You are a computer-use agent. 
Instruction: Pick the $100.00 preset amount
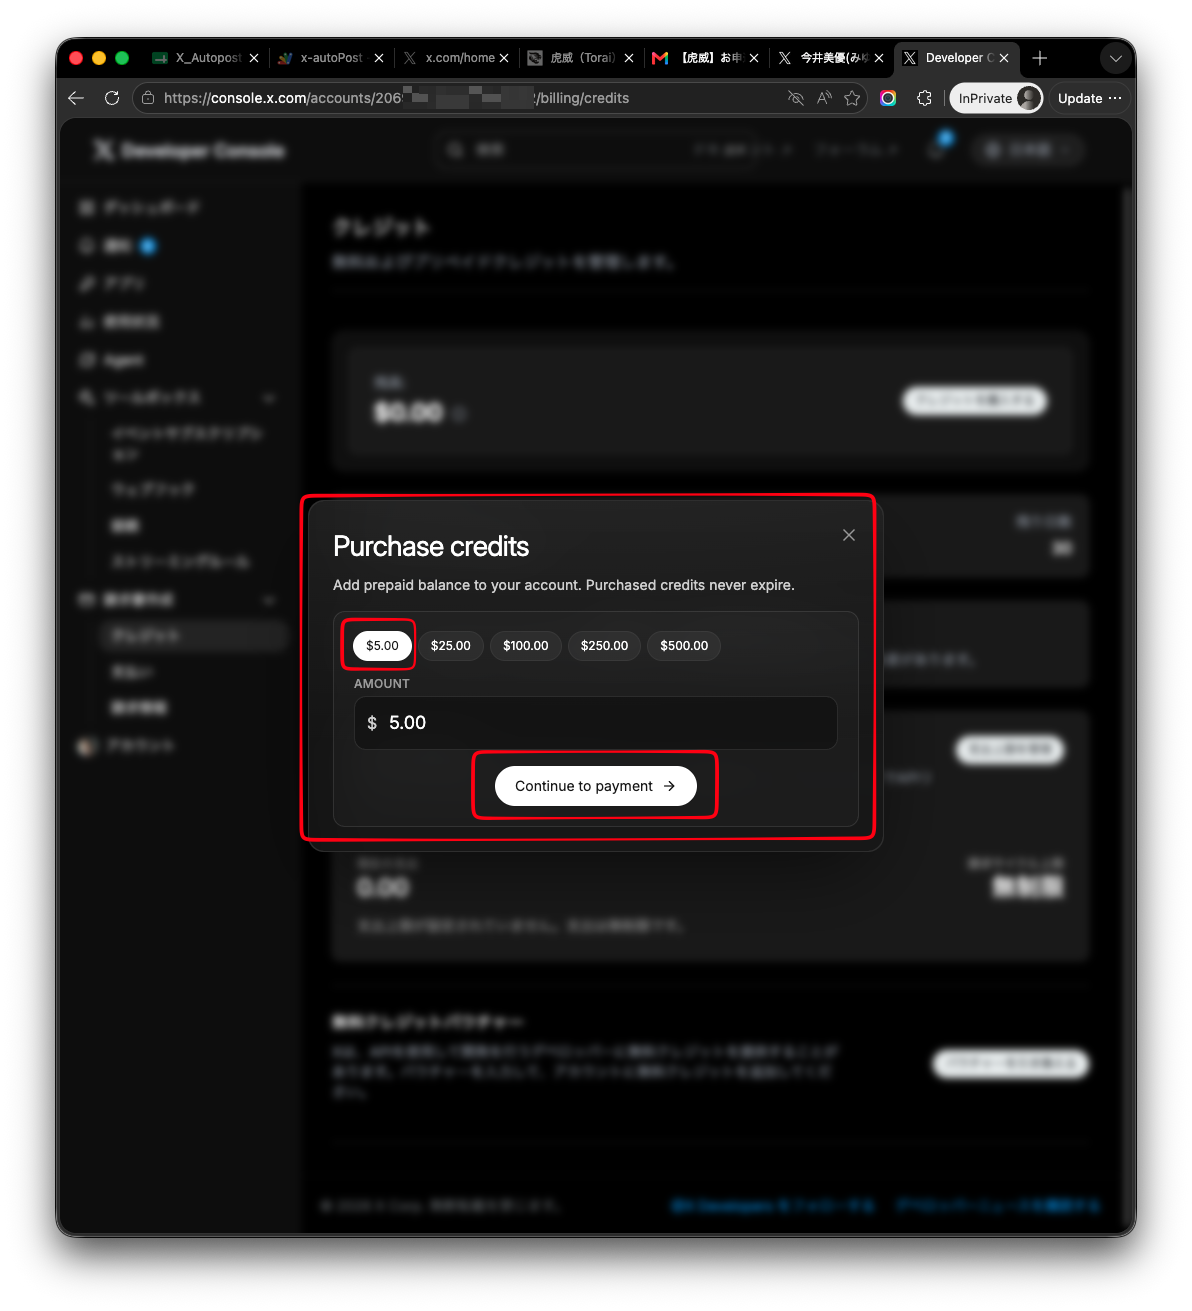[x=526, y=646]
